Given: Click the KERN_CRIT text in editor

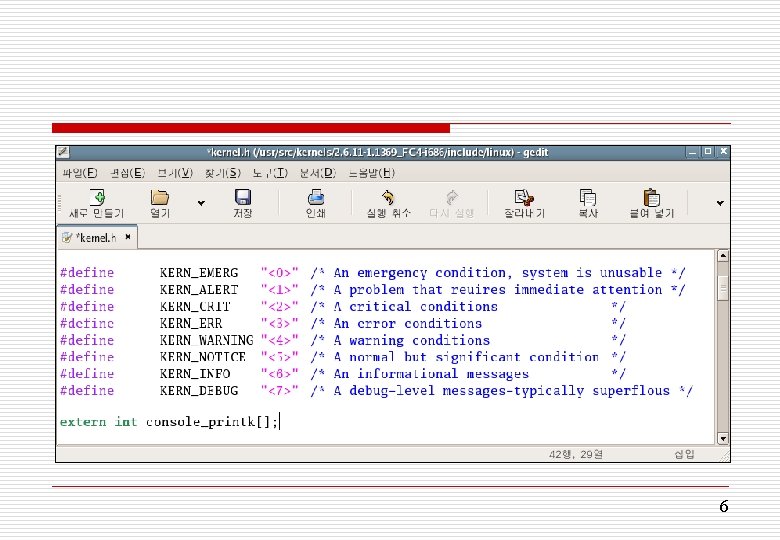Looking at the screenshot, I should (x=195, y=307).
